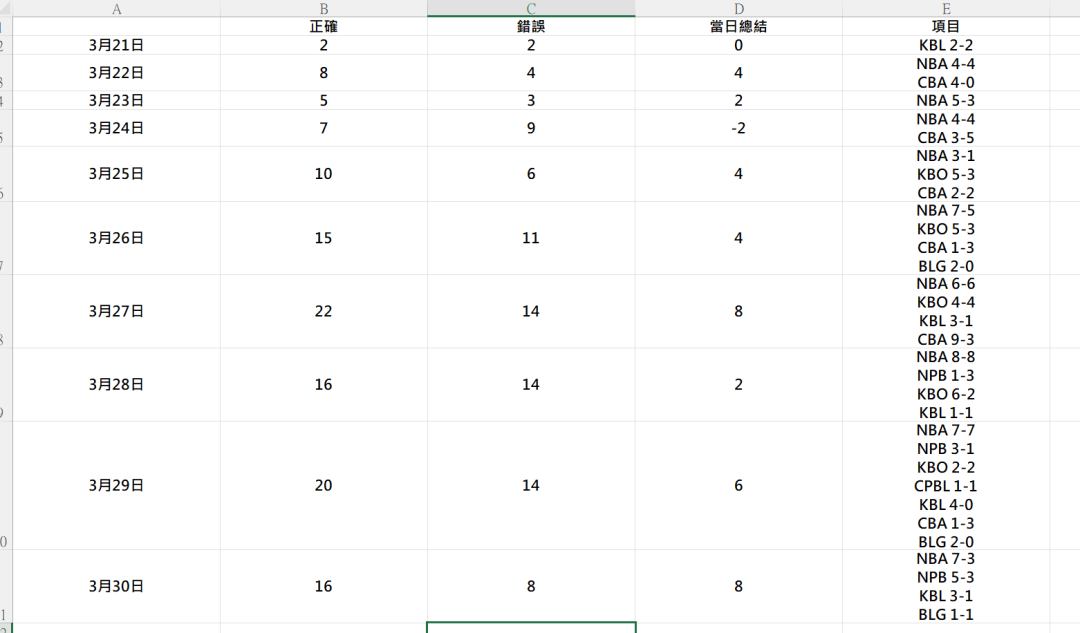
Task: Click 當日總結 value 6 for 3月29日
Action: 738,486
